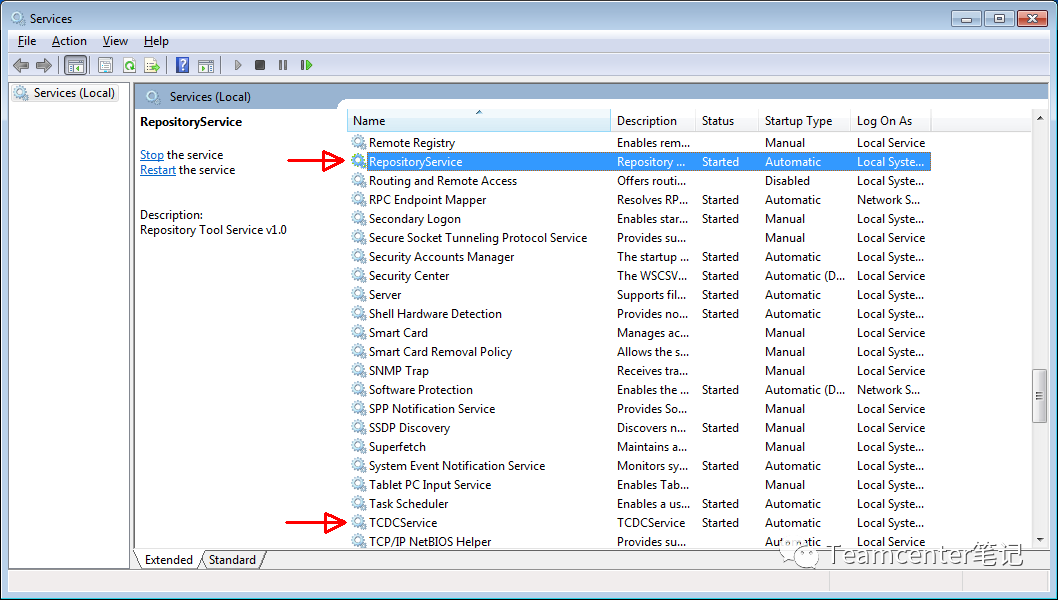Click the Back arrow in the toolbar

(x=21, y=65)
